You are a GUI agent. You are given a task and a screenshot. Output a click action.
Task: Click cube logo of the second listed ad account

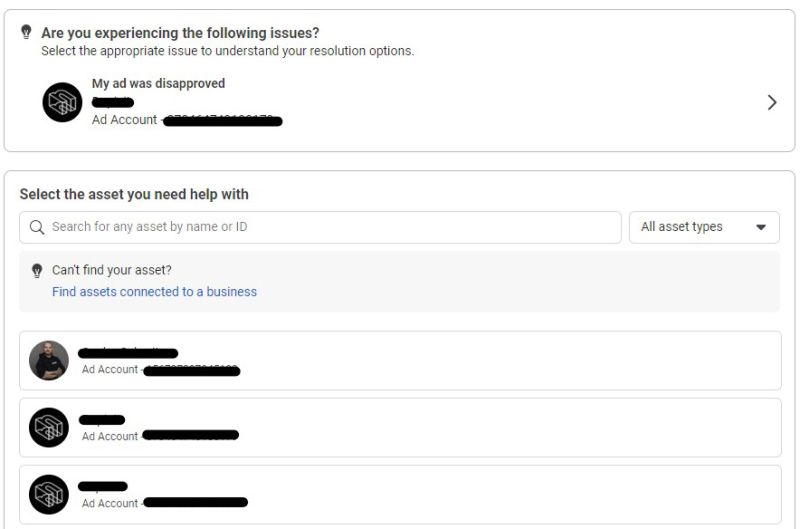tap(49, 427)
